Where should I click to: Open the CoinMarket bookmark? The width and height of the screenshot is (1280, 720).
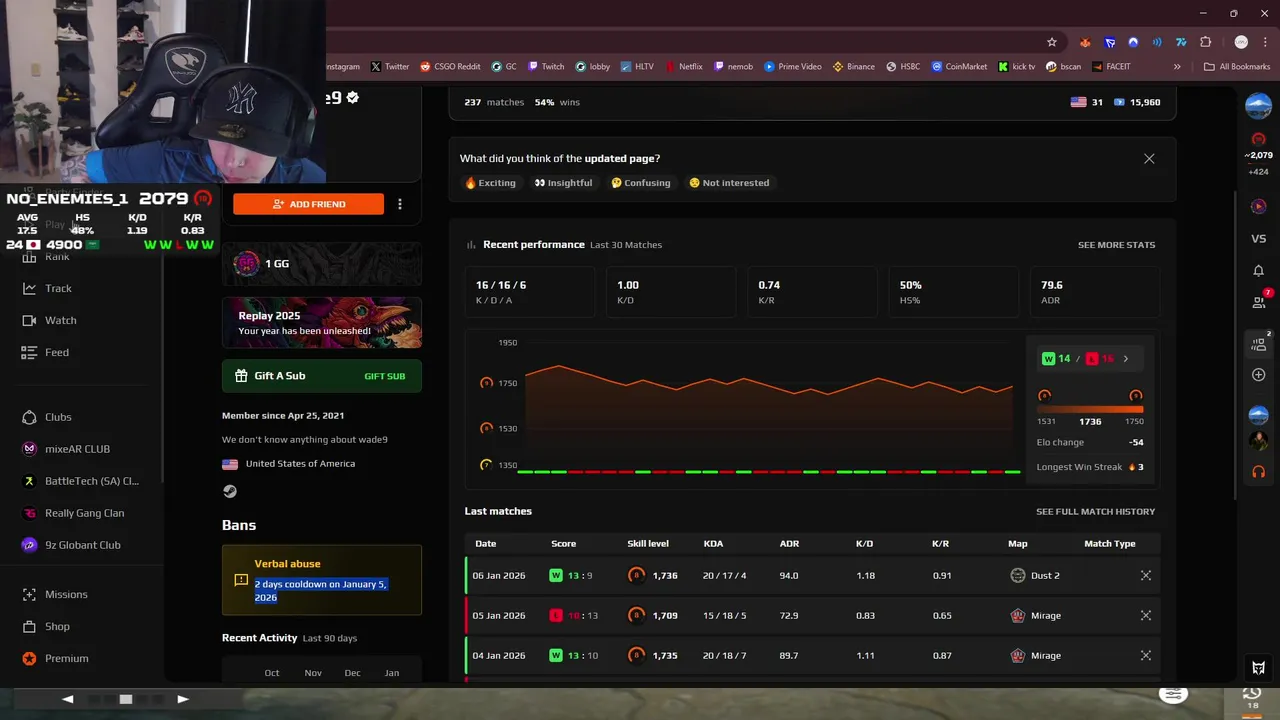[959, 67]
